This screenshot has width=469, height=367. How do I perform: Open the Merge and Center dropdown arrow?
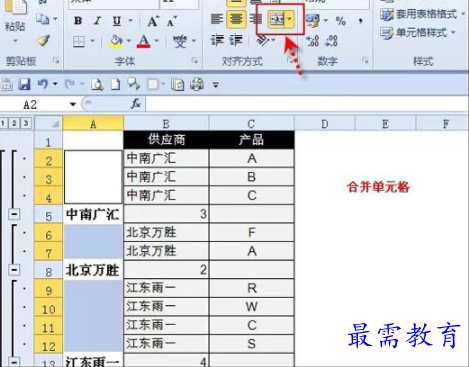pyautogui.click(x=290, y=19)
